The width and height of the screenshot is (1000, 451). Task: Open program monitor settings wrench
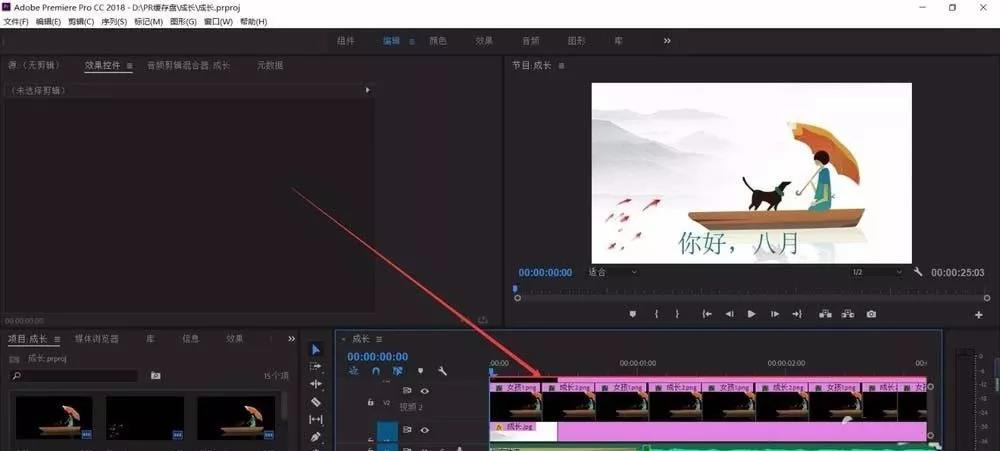918,272
